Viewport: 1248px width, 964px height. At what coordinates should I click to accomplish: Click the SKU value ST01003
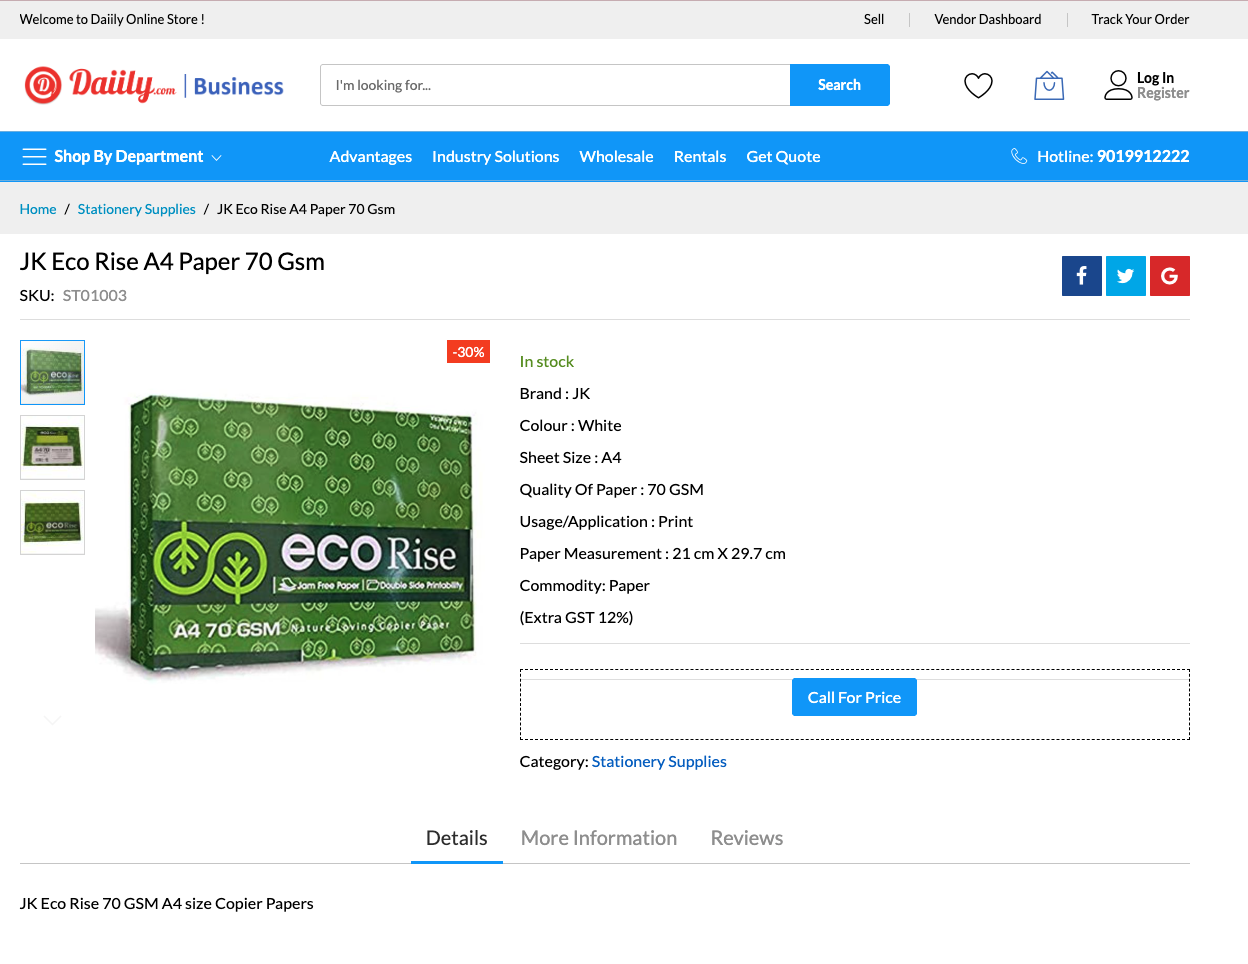pyautogui.click(x=95, y=296)
